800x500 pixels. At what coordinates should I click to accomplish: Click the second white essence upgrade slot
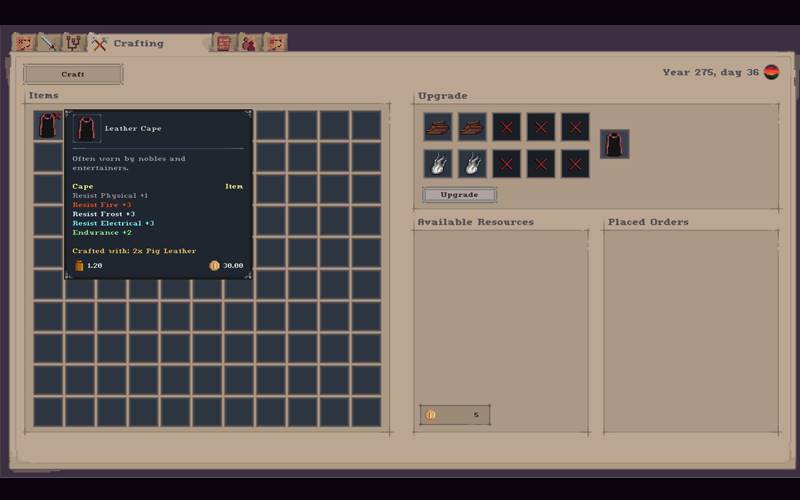click(472, 163)
